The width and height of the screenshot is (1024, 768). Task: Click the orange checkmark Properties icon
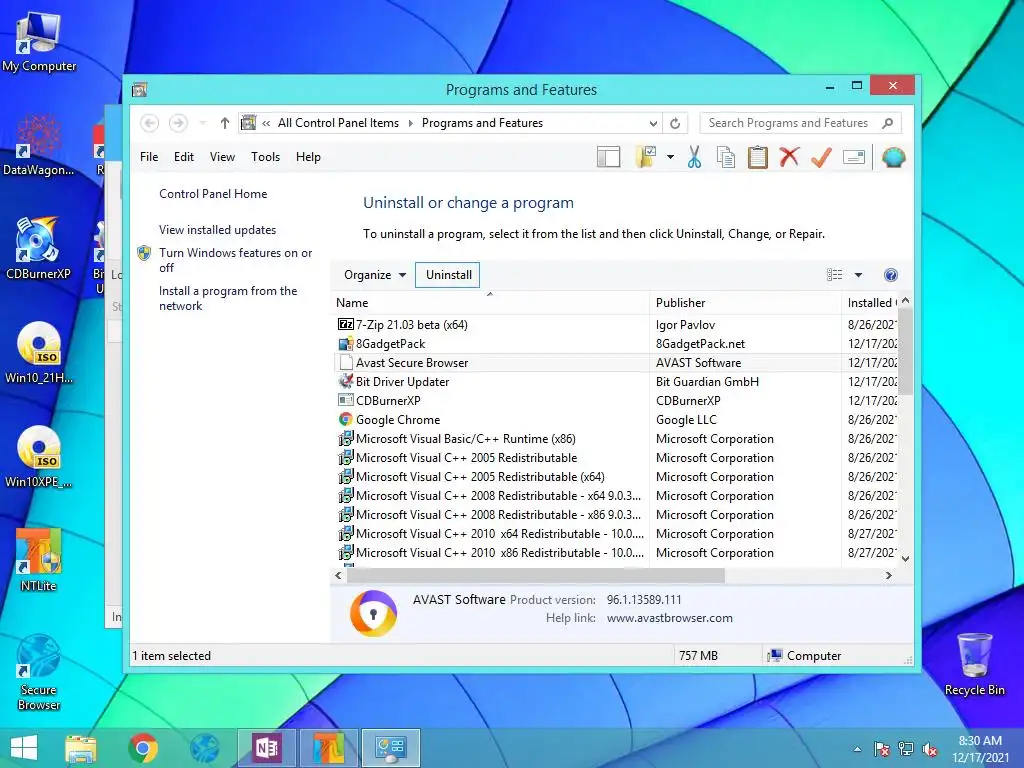pyautogui.click(x=821, y=157)
